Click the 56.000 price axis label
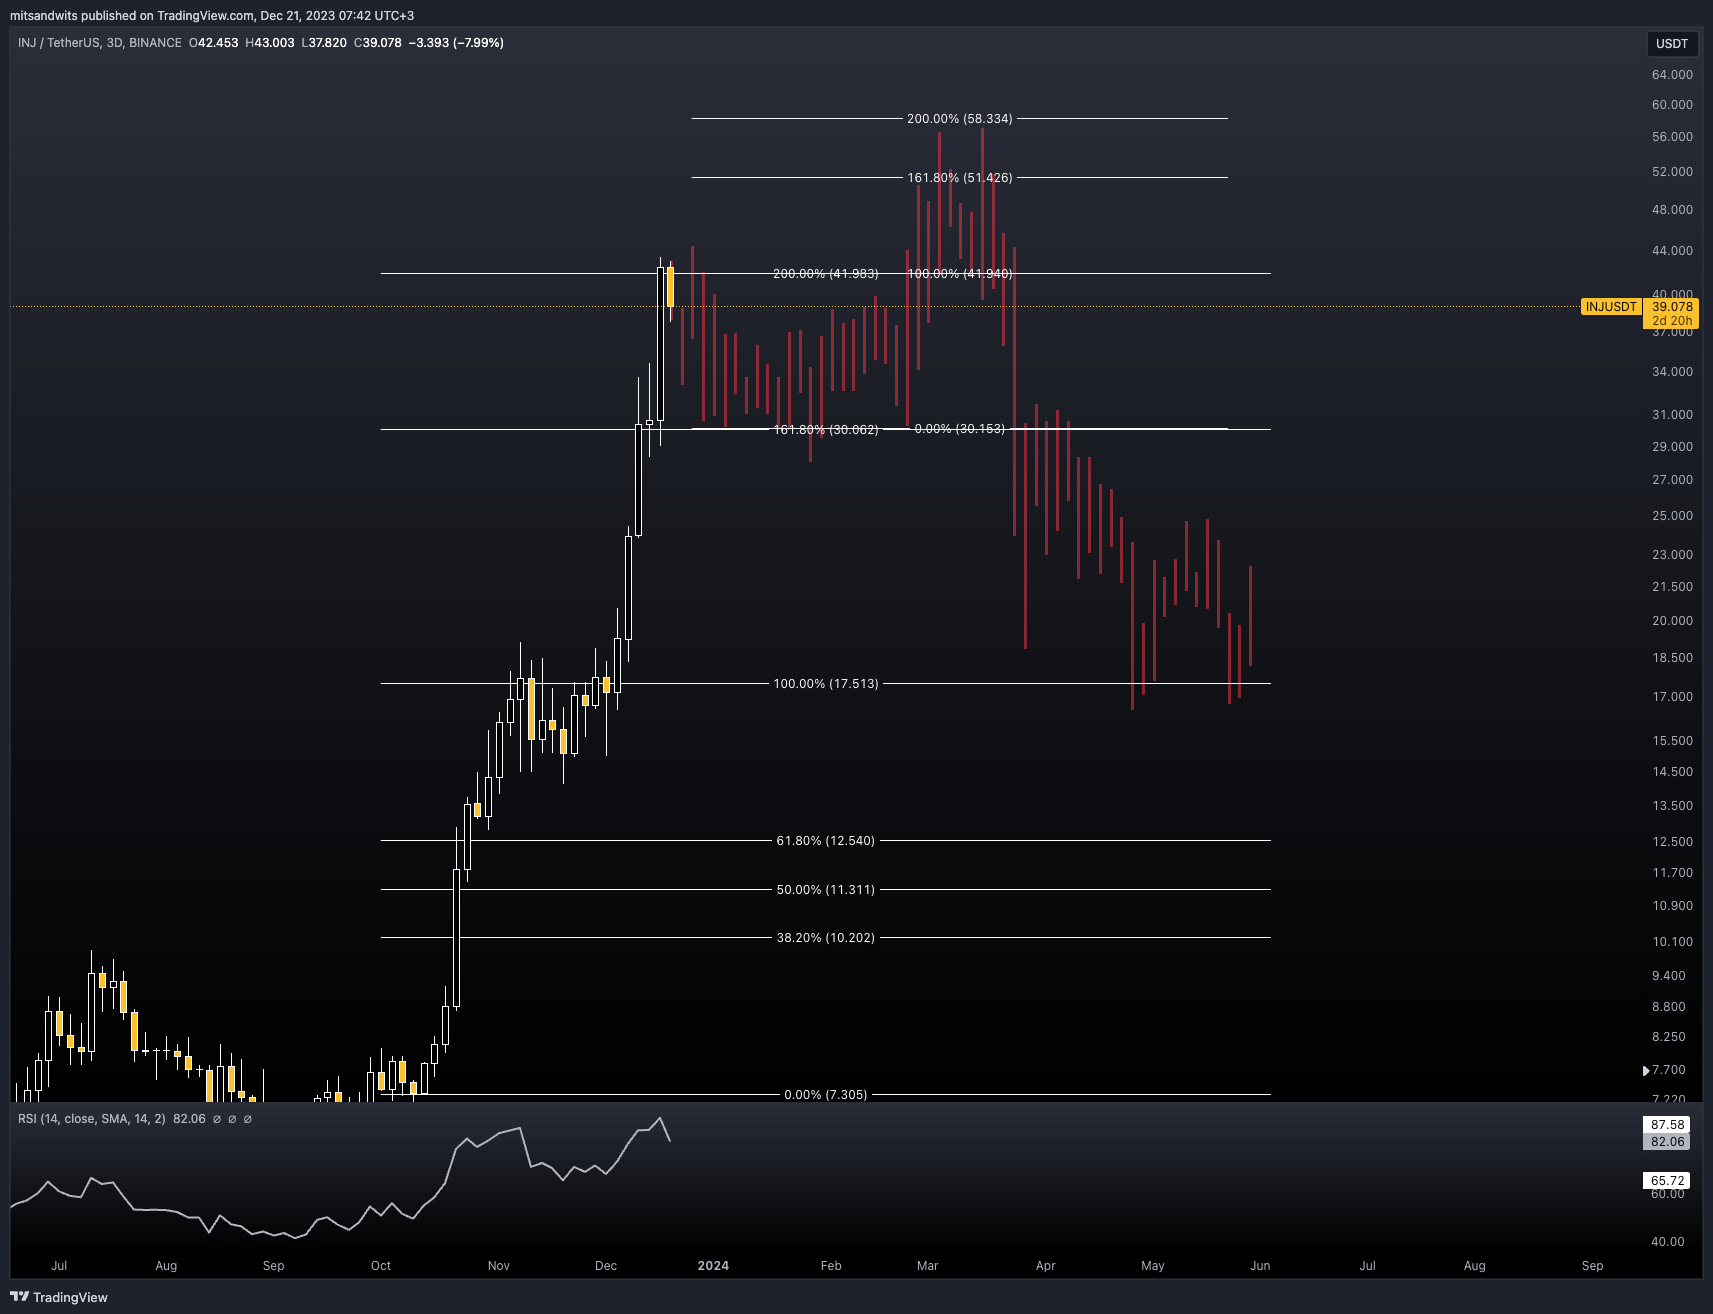Image resolution: width=1713 pixels, height=1314 pixels. pos(1672,137)
